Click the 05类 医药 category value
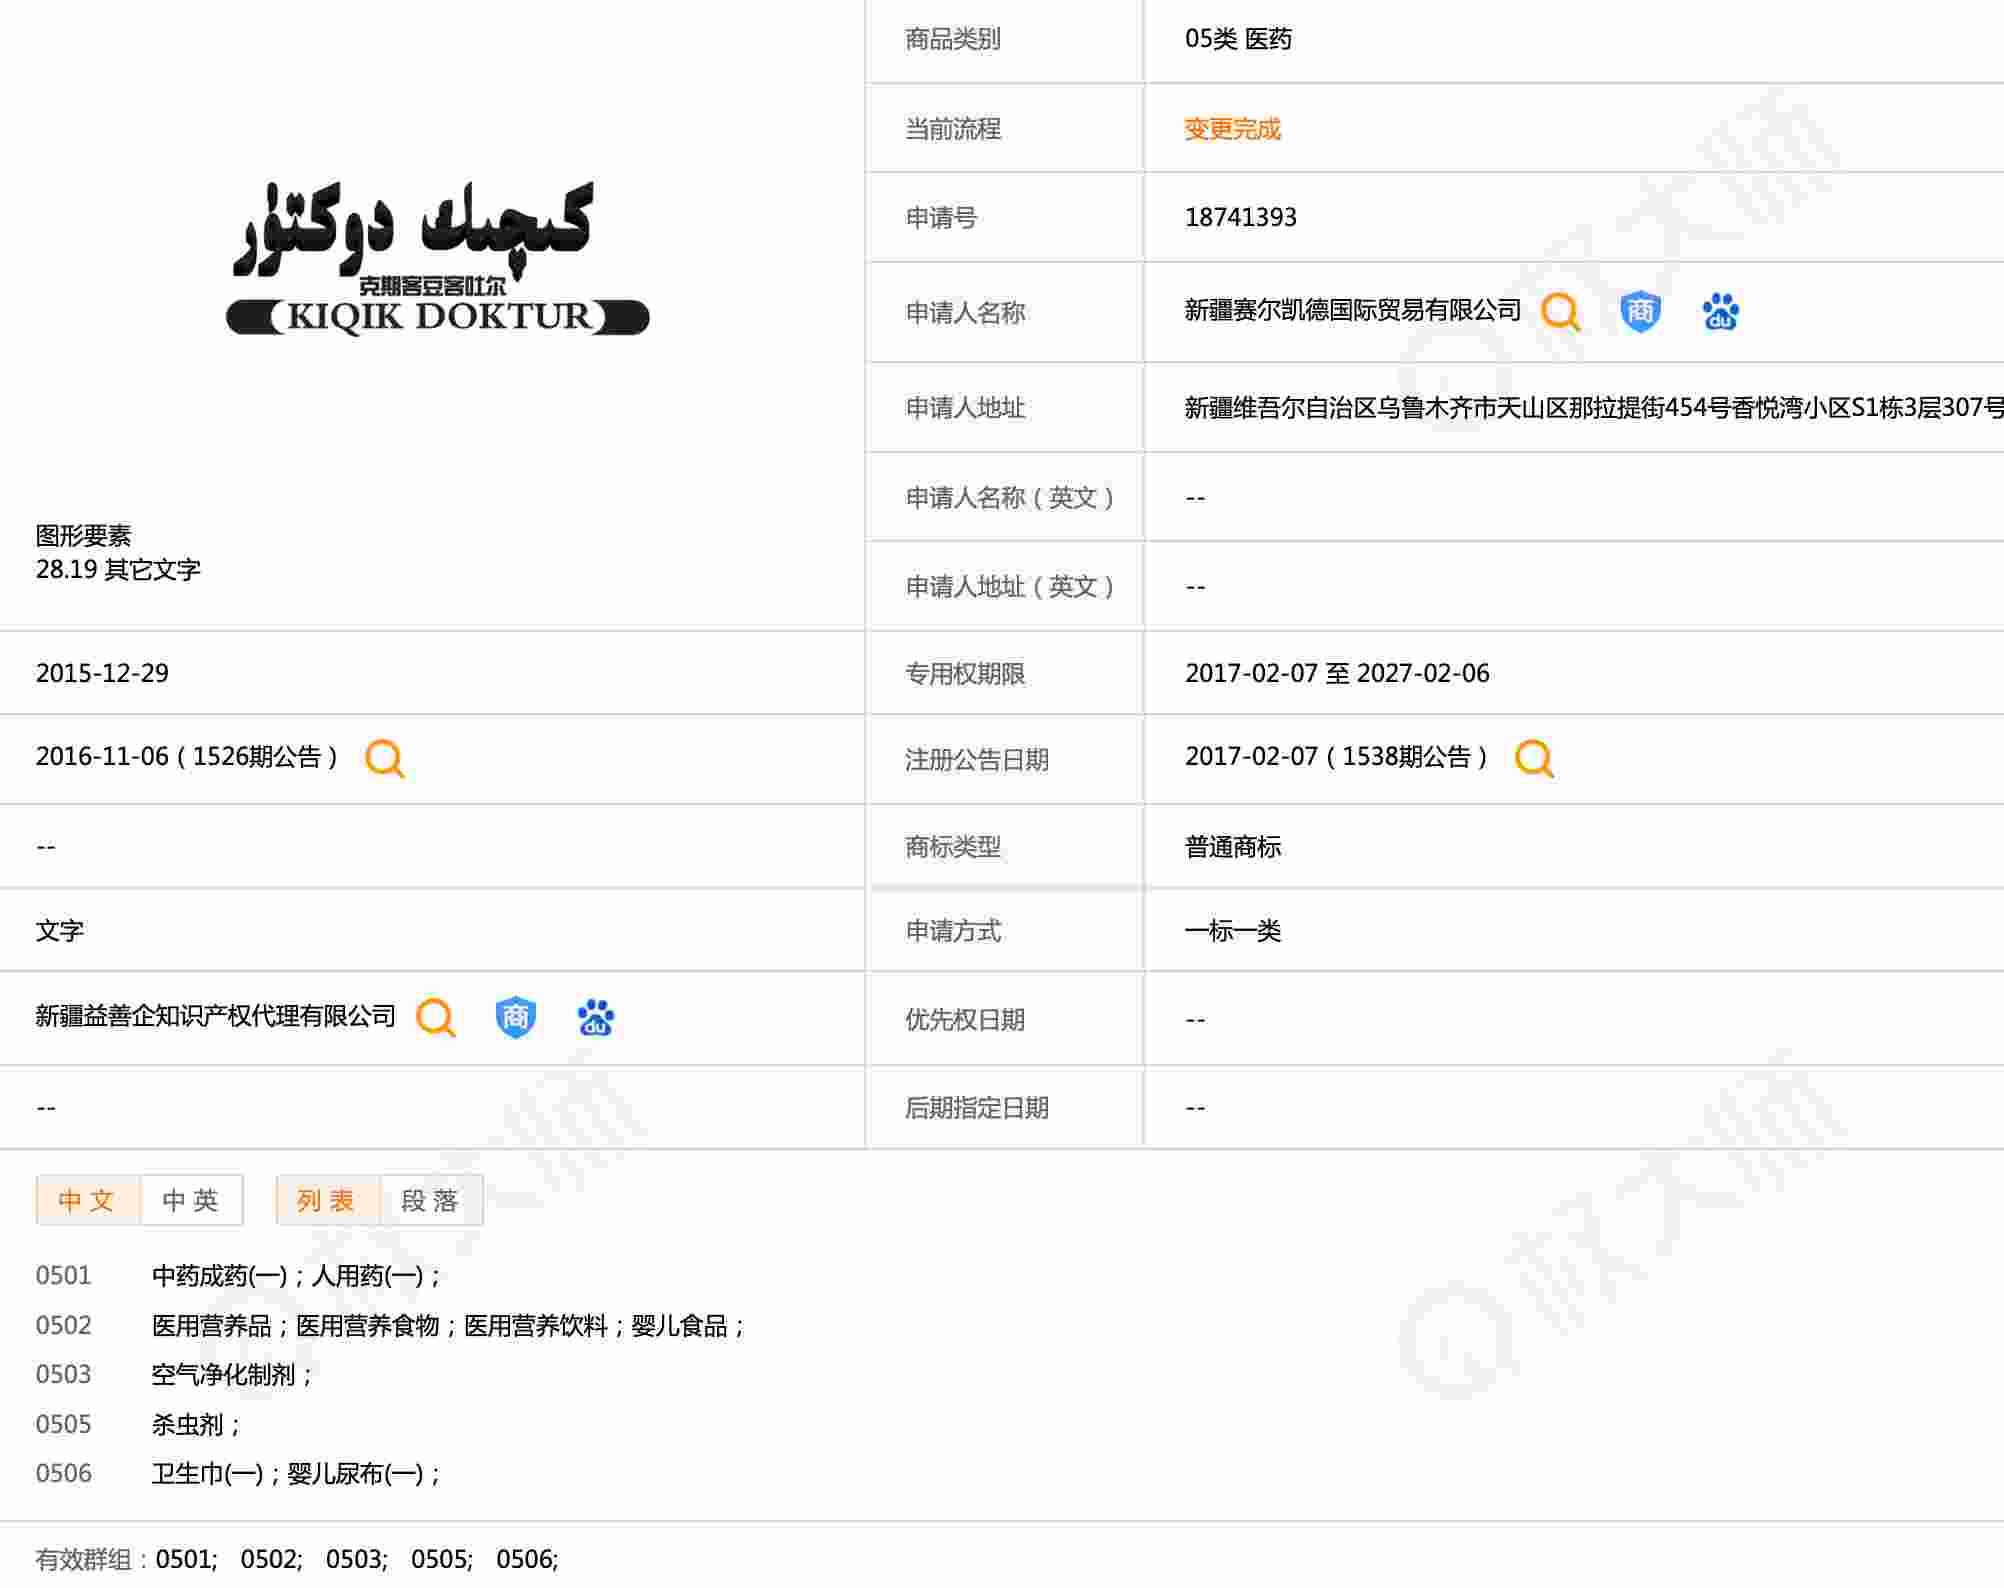Image resolution: width=2004 pixels, height=1588 pixels. [x=1238, y=39]
